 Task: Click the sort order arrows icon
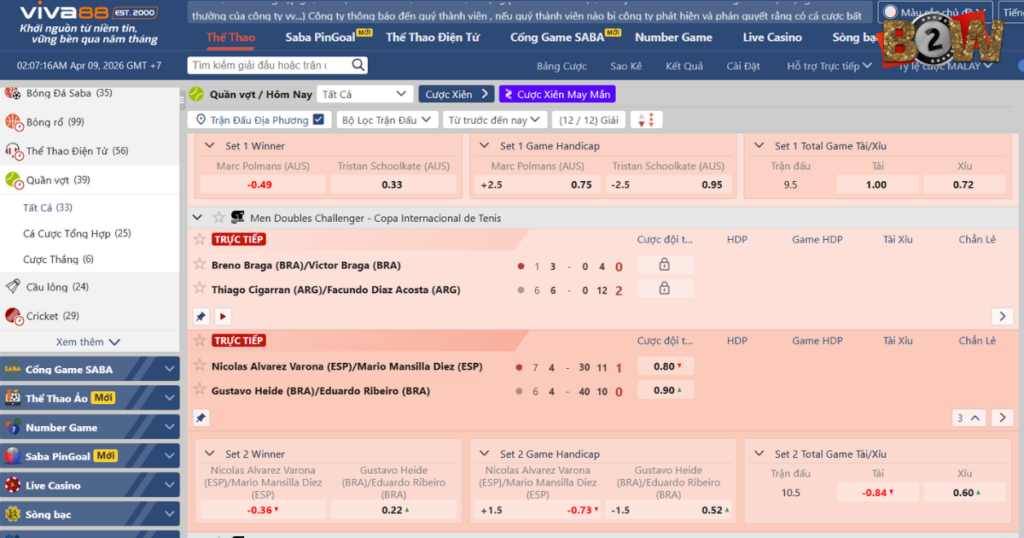[646, 120]
